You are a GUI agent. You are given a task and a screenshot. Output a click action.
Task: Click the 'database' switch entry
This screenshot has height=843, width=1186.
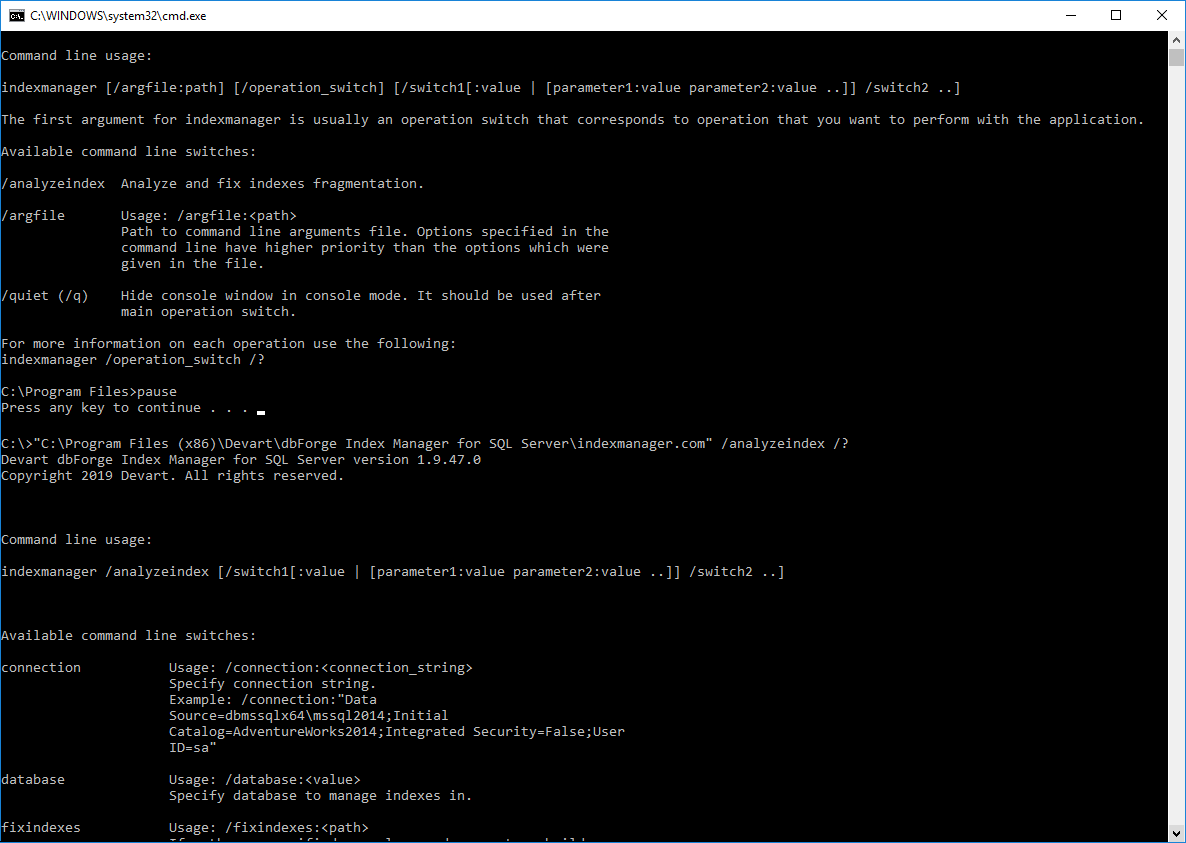[x=31, y=779]
